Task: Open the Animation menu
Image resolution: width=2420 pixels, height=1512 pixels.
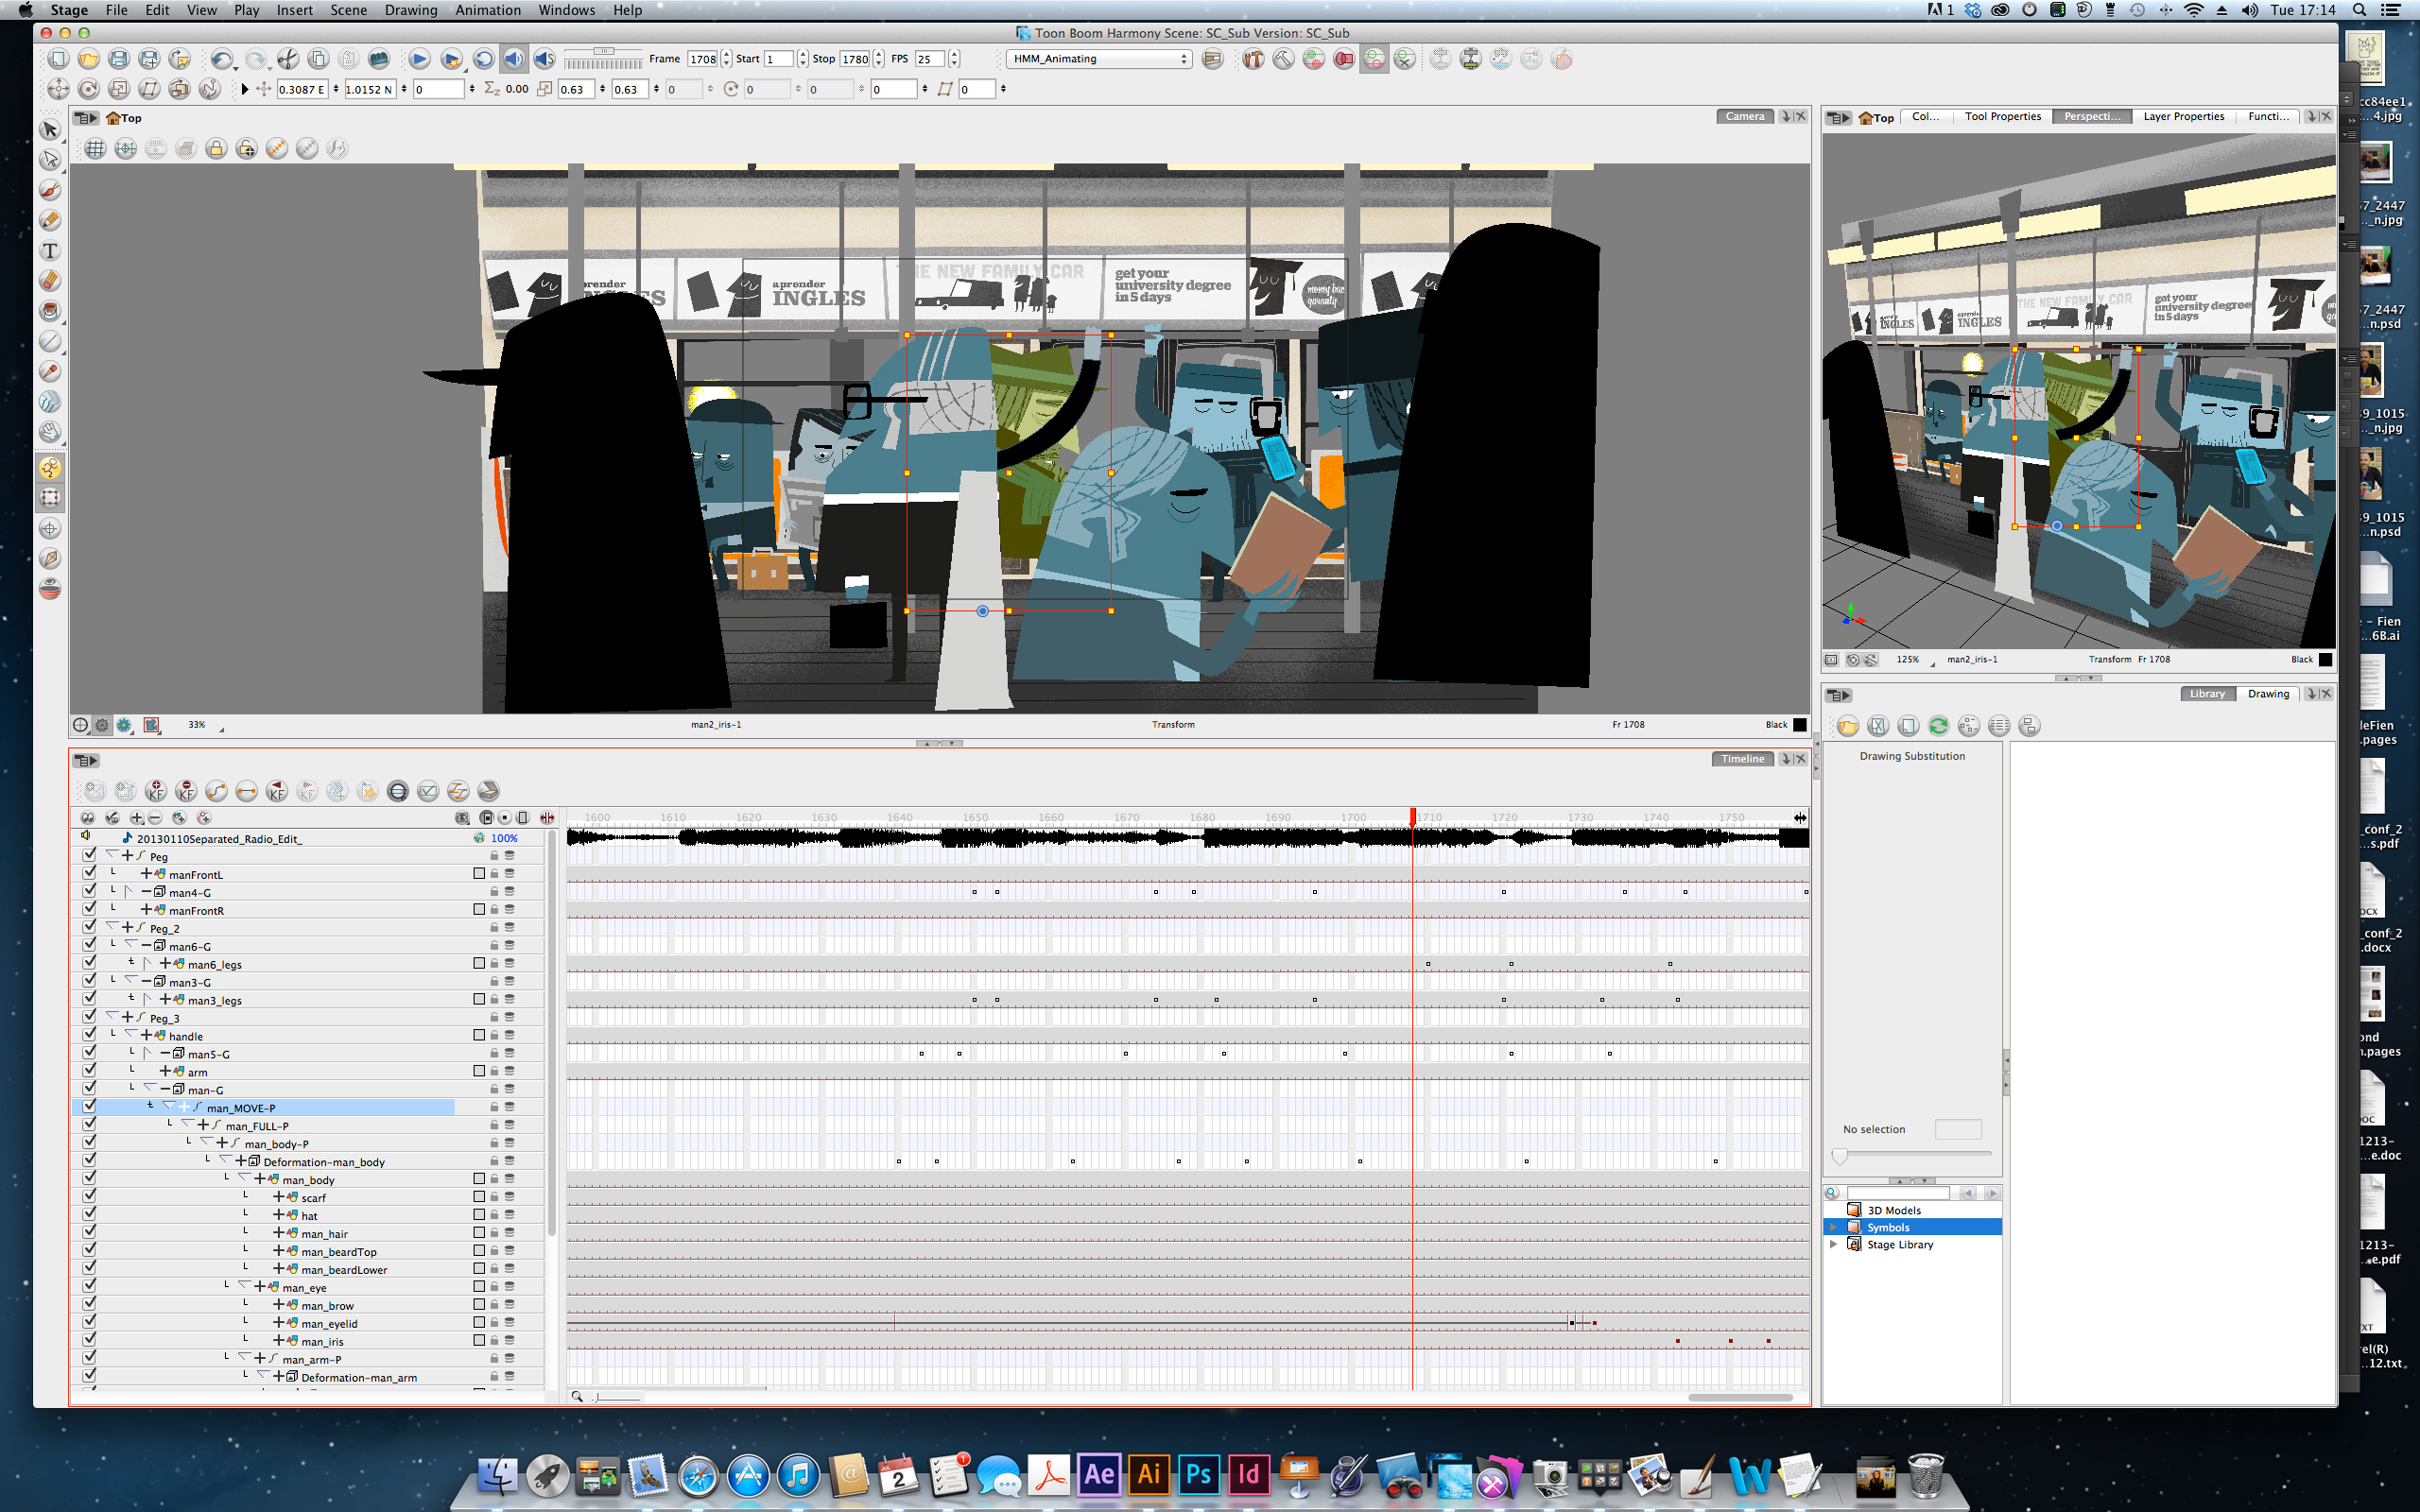Action: tap(487, 10)
